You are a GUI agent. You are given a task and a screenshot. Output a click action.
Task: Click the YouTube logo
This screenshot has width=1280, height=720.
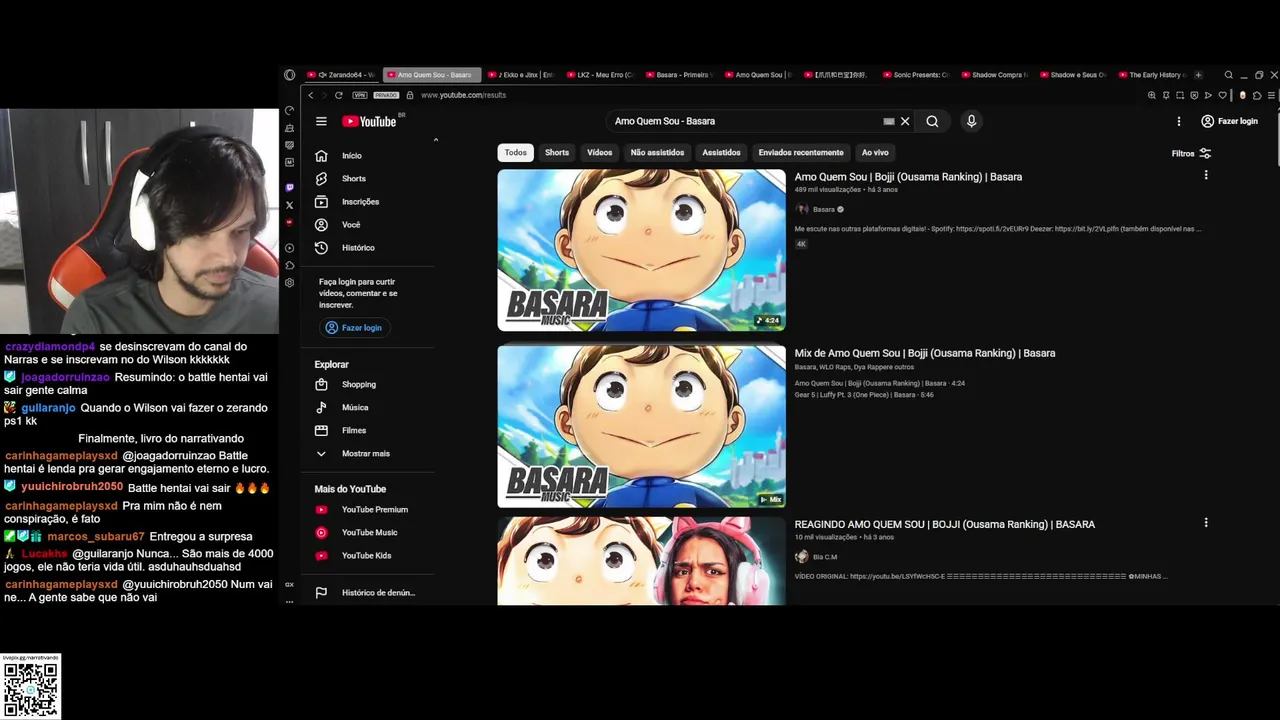[370, 121]
